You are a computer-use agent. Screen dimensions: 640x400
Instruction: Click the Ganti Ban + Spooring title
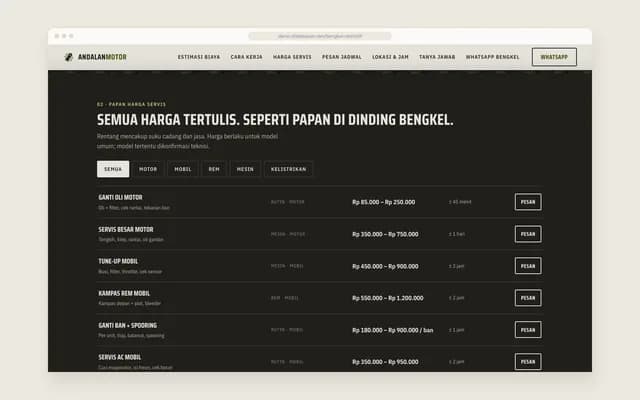[x=127, y=325]
